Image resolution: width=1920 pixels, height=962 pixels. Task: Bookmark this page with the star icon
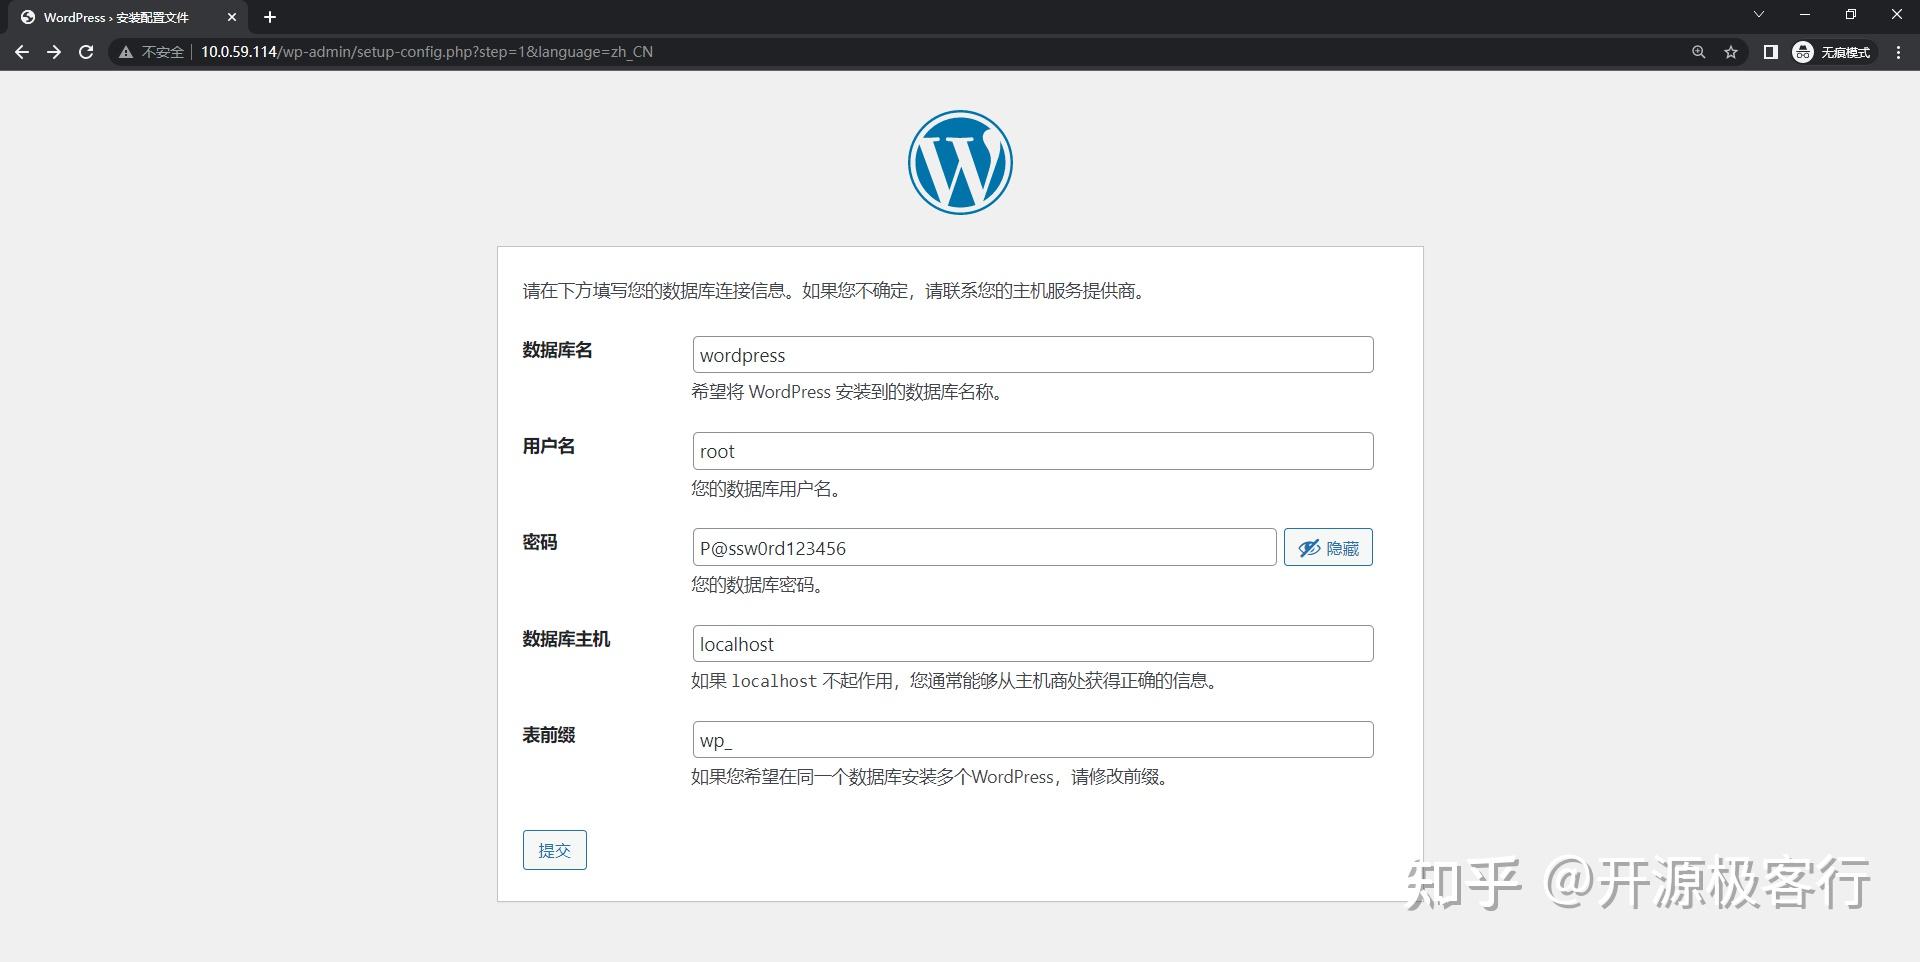pyautogui.click(x=1731, y=52)
